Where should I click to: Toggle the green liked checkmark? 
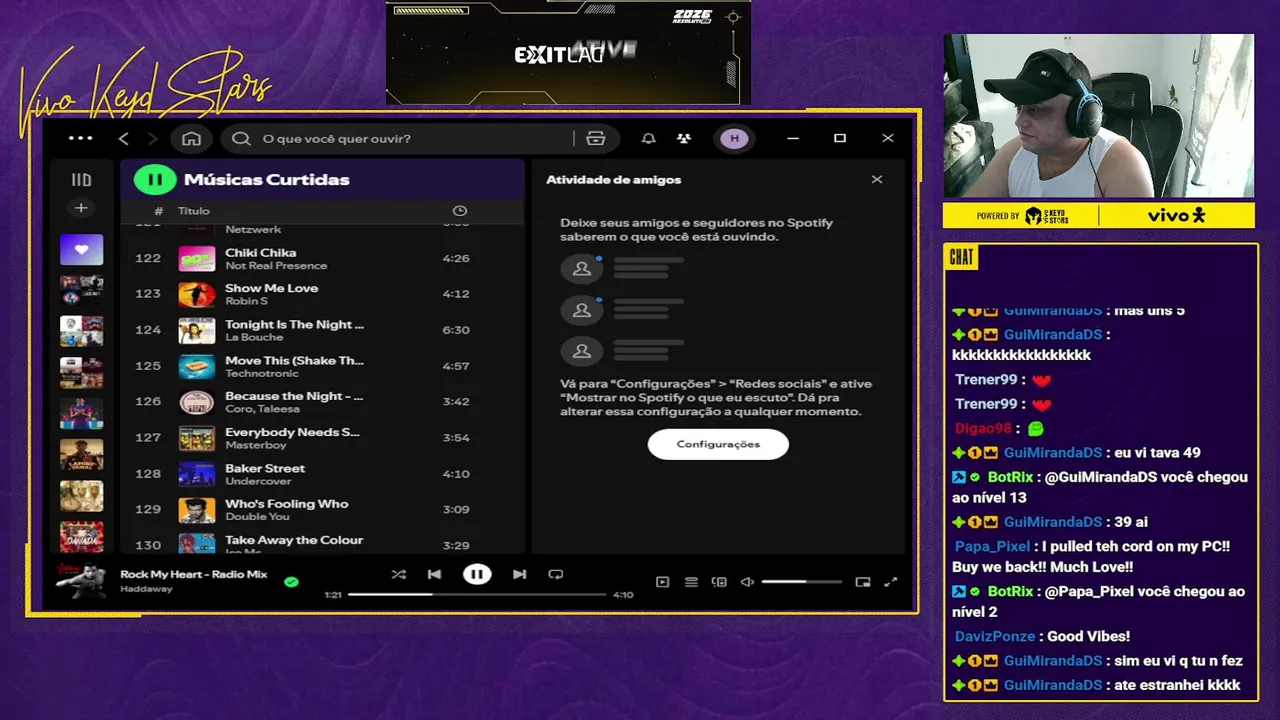pyautogui.click(x=291, y=581)
